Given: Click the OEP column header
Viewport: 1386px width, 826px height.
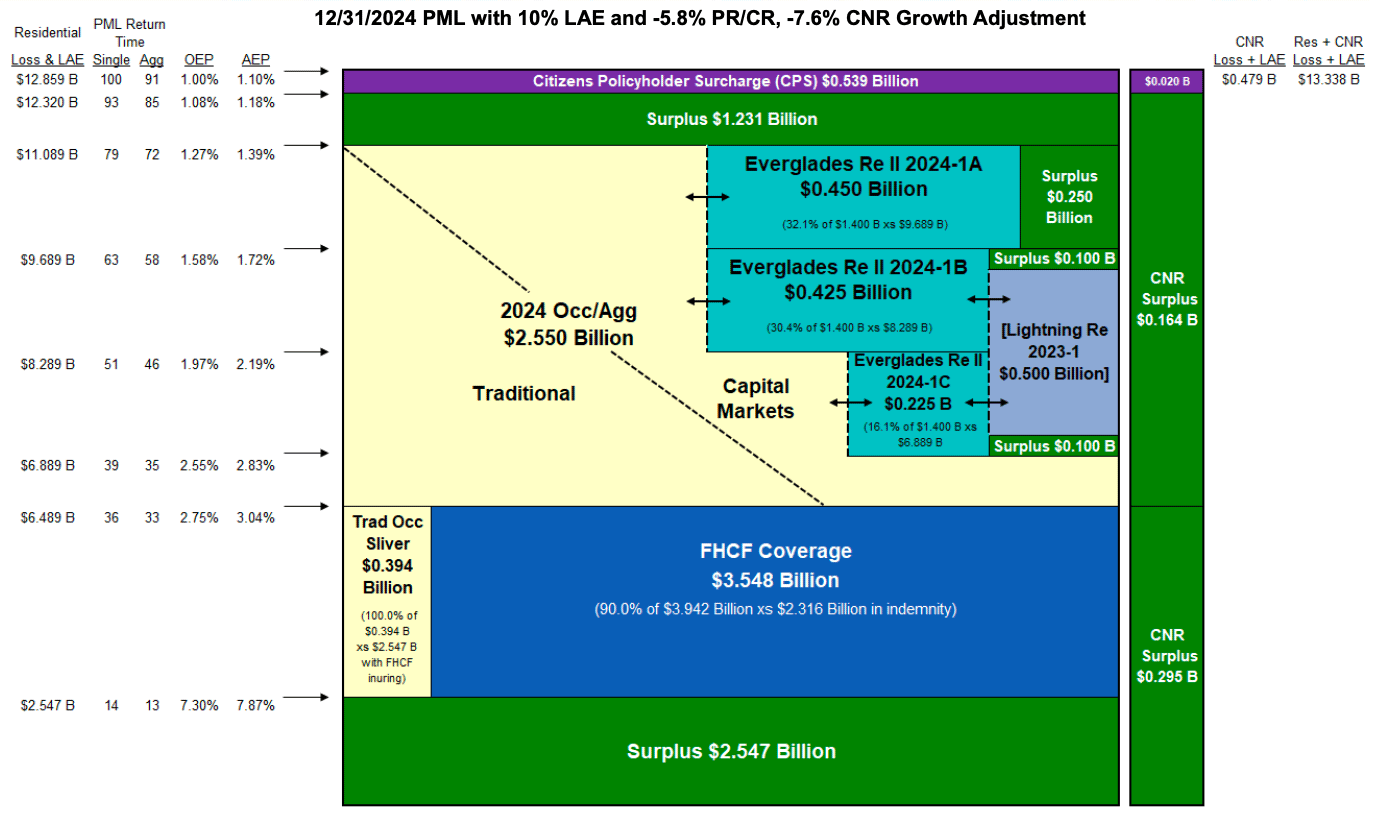Looking at the screenshot, I should coord(199,60).
